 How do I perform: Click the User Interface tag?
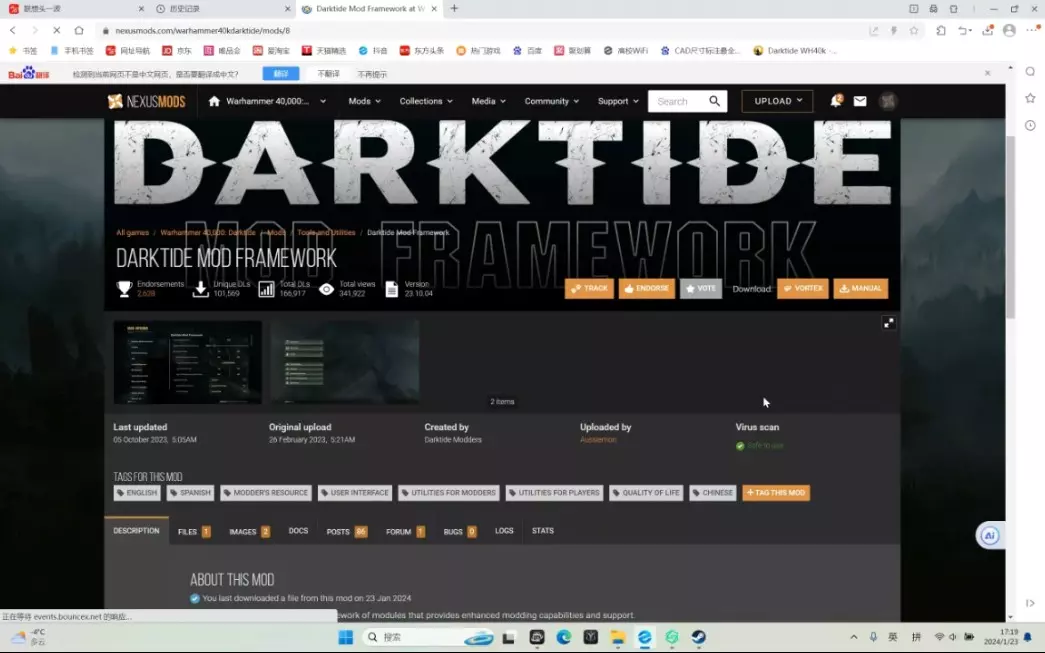[355, 493]
